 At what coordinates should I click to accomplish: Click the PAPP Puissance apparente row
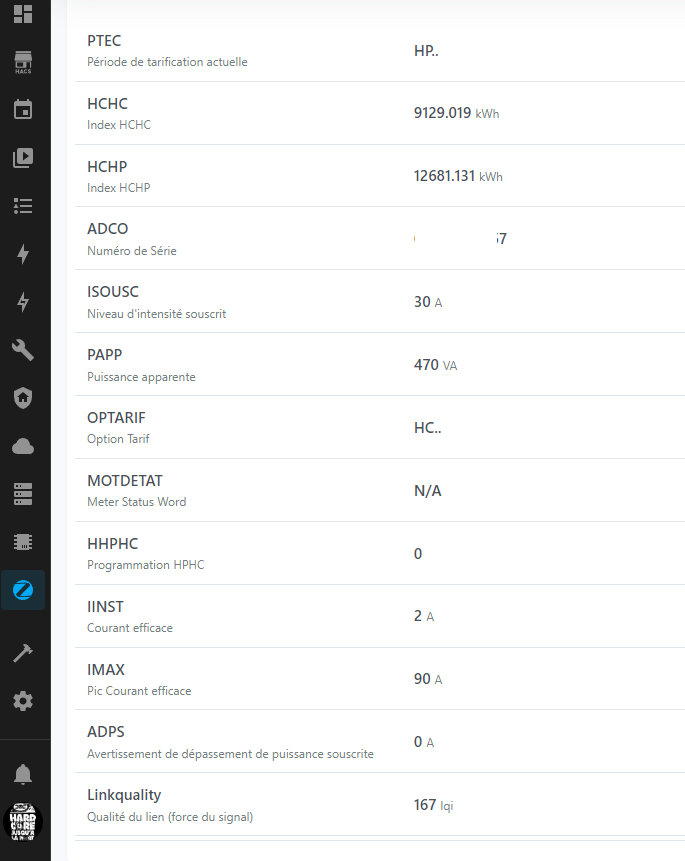coord(380,365)
